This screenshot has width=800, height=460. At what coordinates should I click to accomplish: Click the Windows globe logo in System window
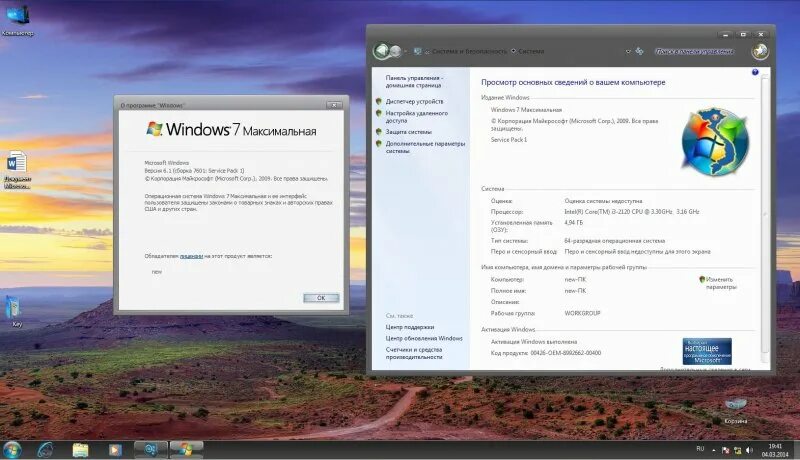pos(715,141)
